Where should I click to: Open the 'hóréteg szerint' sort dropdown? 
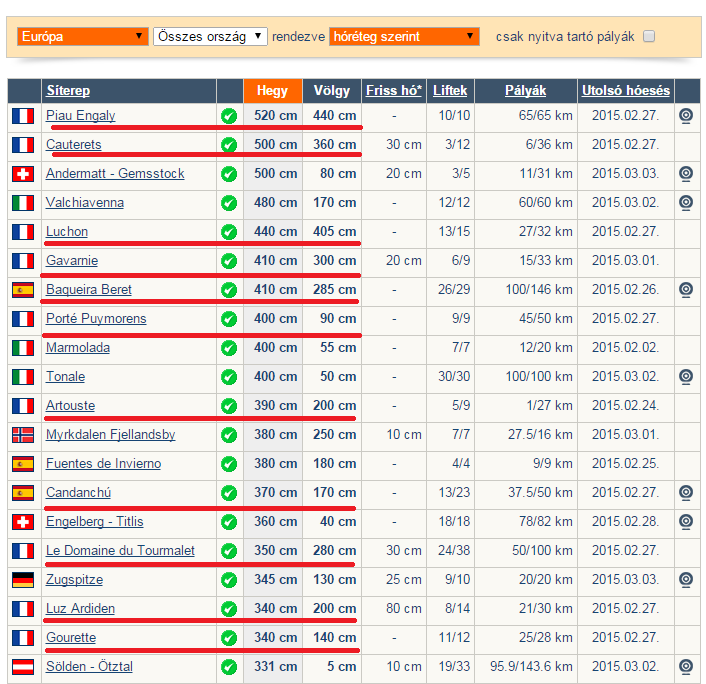[x=404, y=37]
